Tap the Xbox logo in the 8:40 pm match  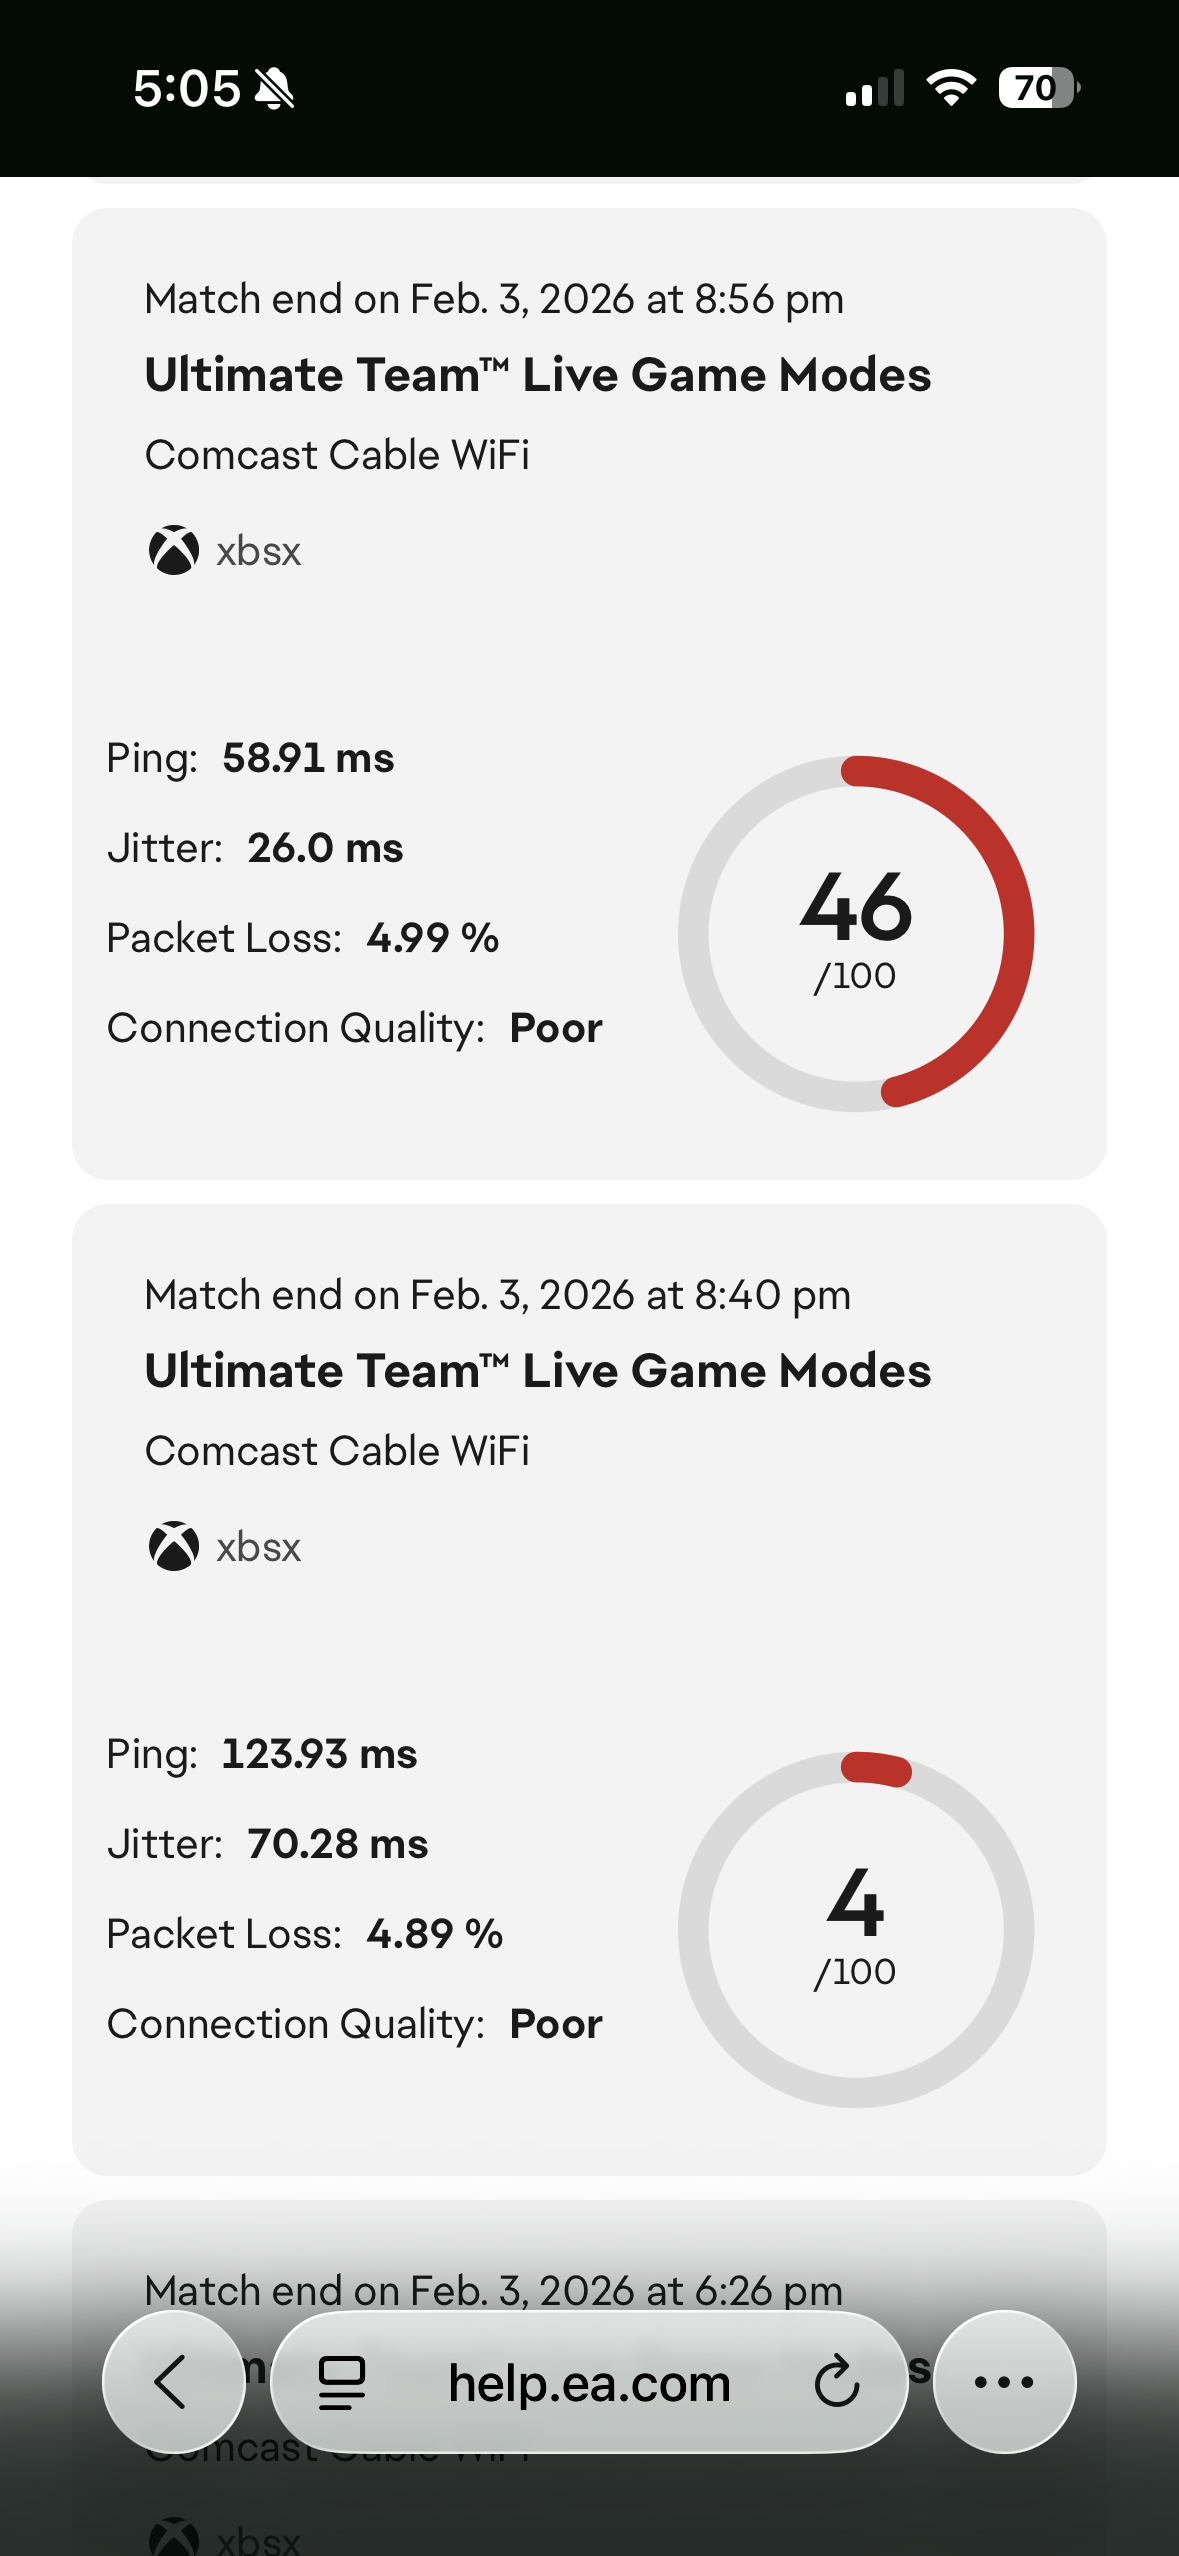point(174,1546)
